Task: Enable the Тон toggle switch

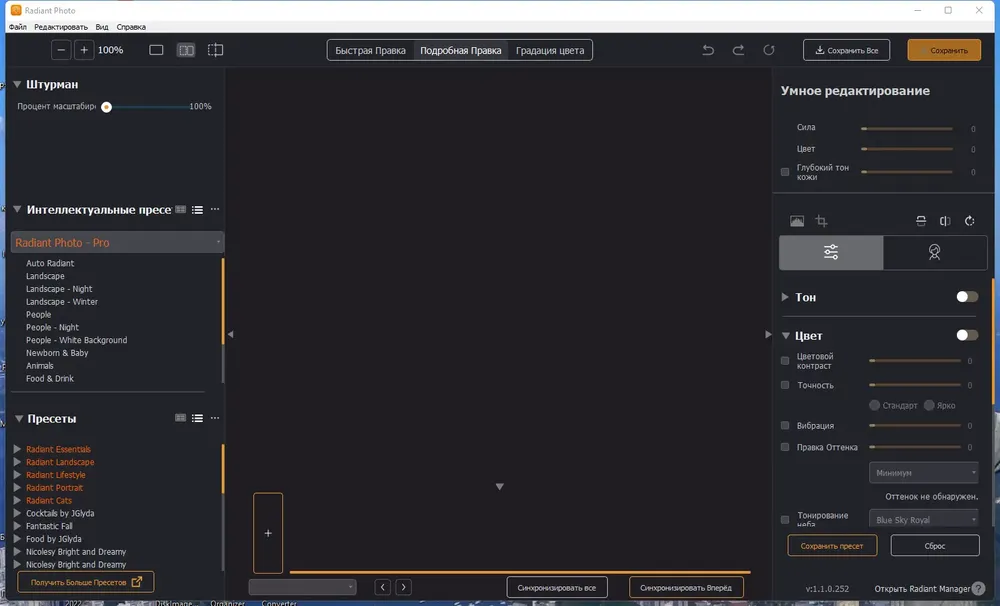Action: tap(967, 297)
